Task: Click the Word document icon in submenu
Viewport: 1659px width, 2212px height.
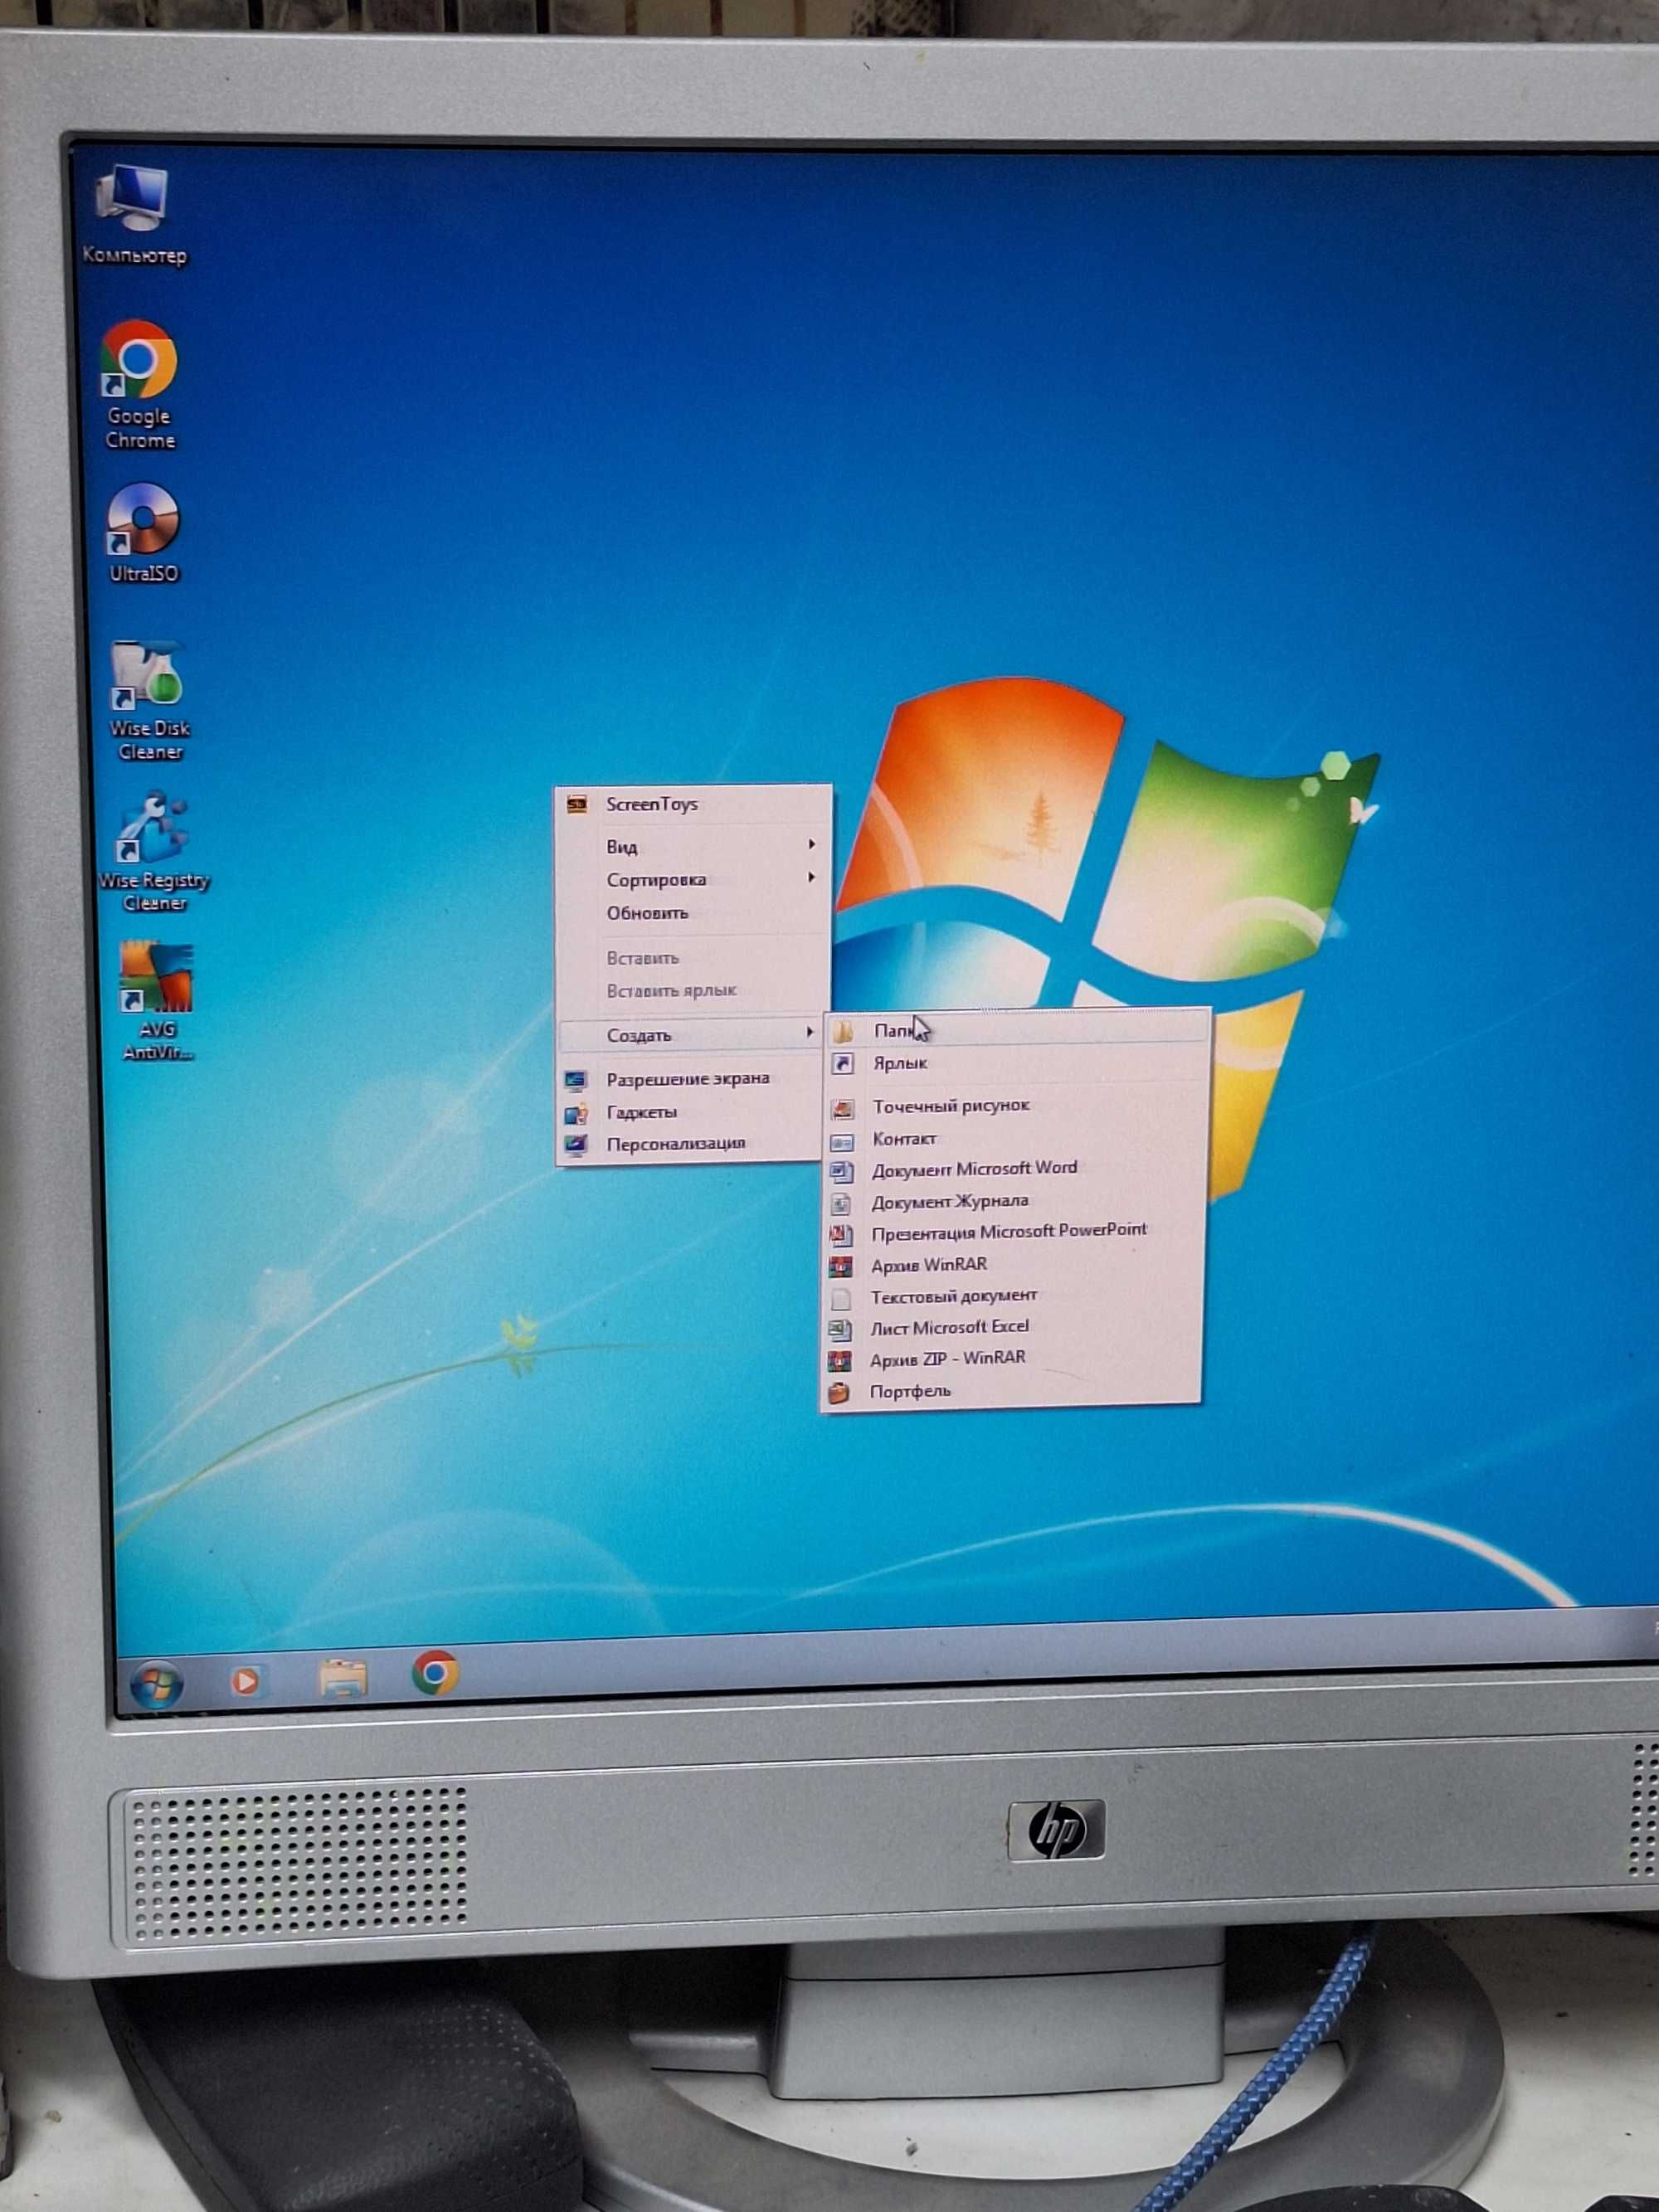Action: [x=842, y=1171]
